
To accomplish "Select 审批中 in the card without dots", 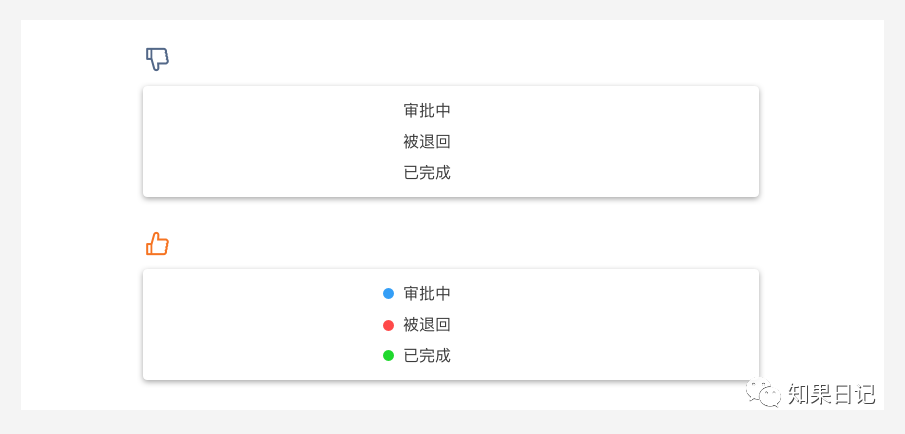I will click(x=427, y=111).
